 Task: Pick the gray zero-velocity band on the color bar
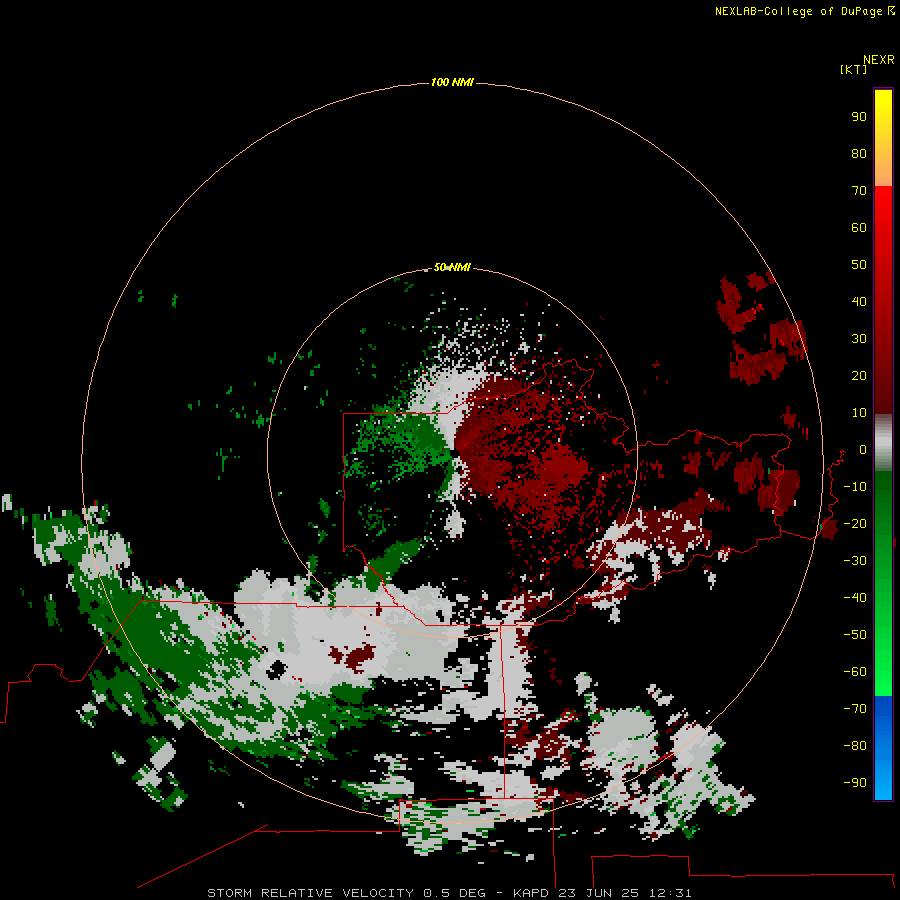[883, 443]
